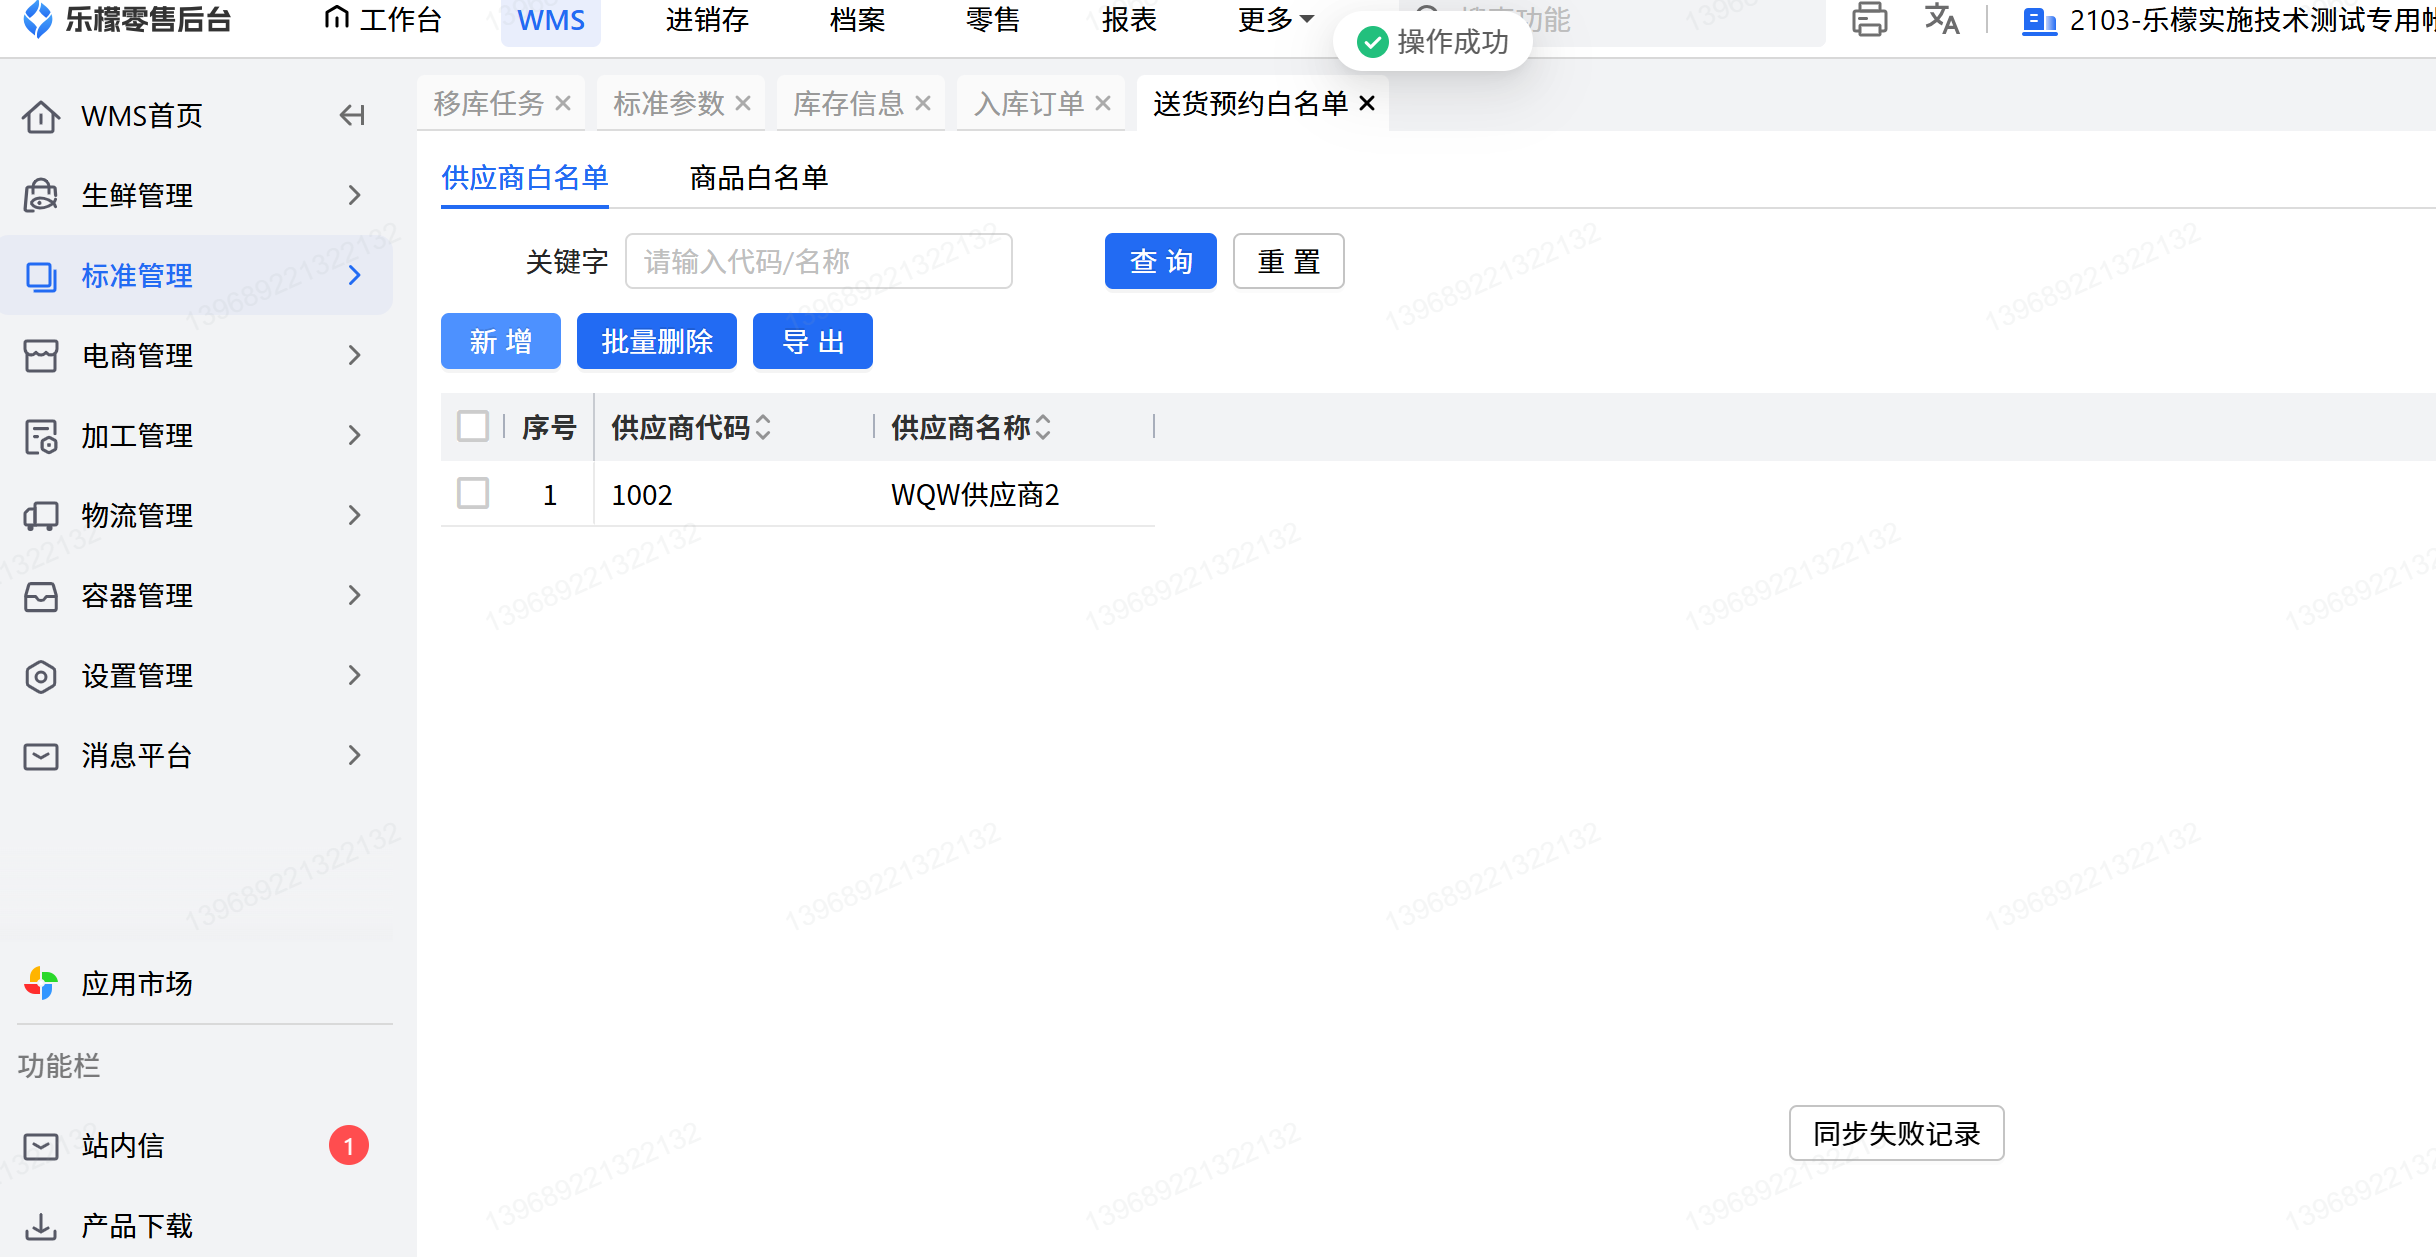2436x1257 pixels.
Task: Click the language translation icon
Action: (x=1942, y=19)
